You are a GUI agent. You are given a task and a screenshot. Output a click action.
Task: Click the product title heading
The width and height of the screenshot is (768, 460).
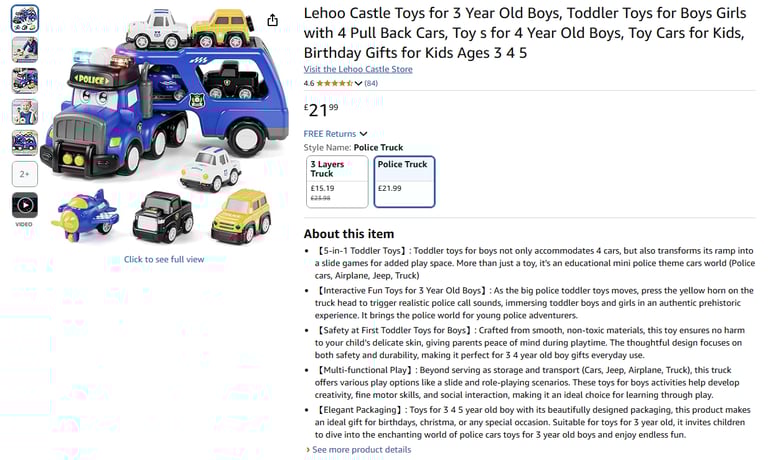[525, 33]
